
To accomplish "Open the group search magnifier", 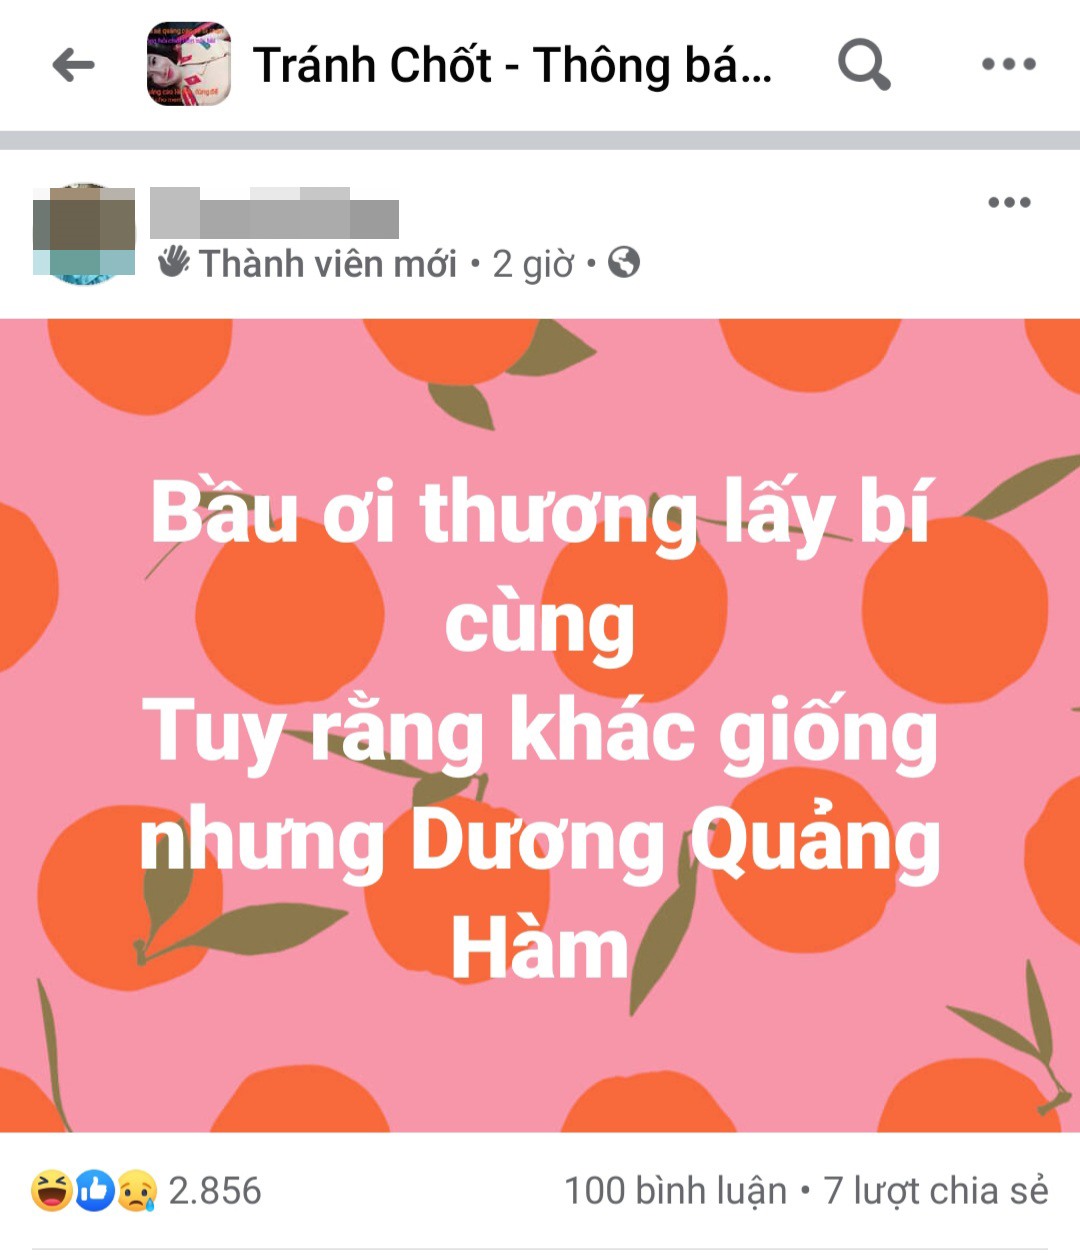I will point(864,65).
